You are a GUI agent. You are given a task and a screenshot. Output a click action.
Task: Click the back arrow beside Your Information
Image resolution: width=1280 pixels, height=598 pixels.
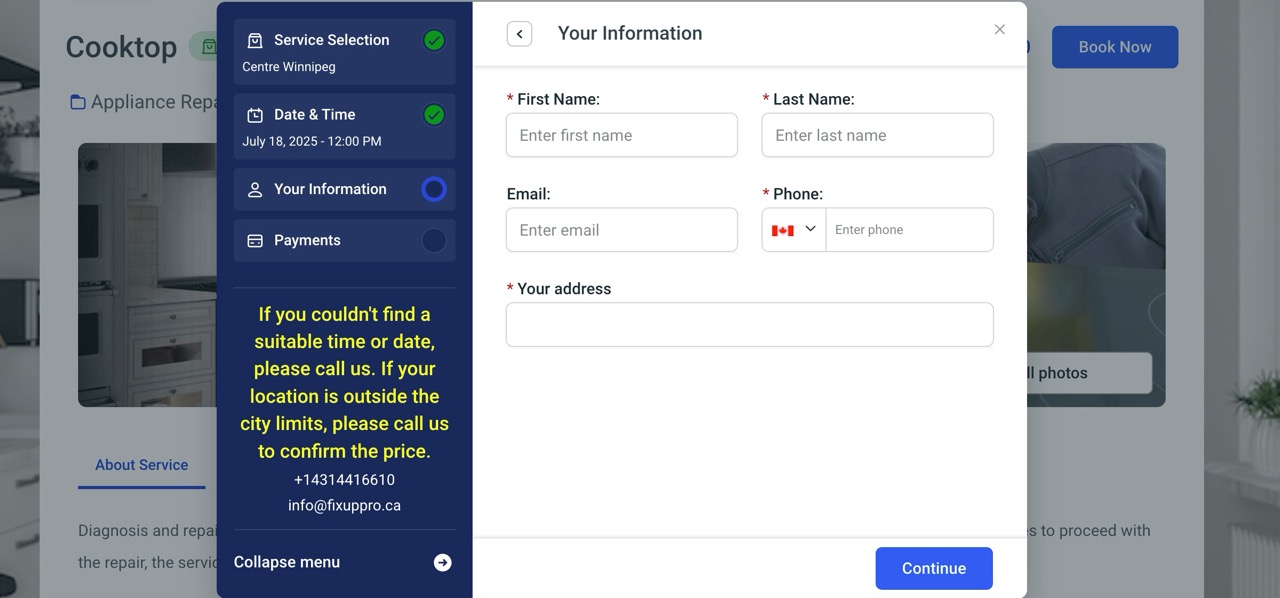click(519, 34)
